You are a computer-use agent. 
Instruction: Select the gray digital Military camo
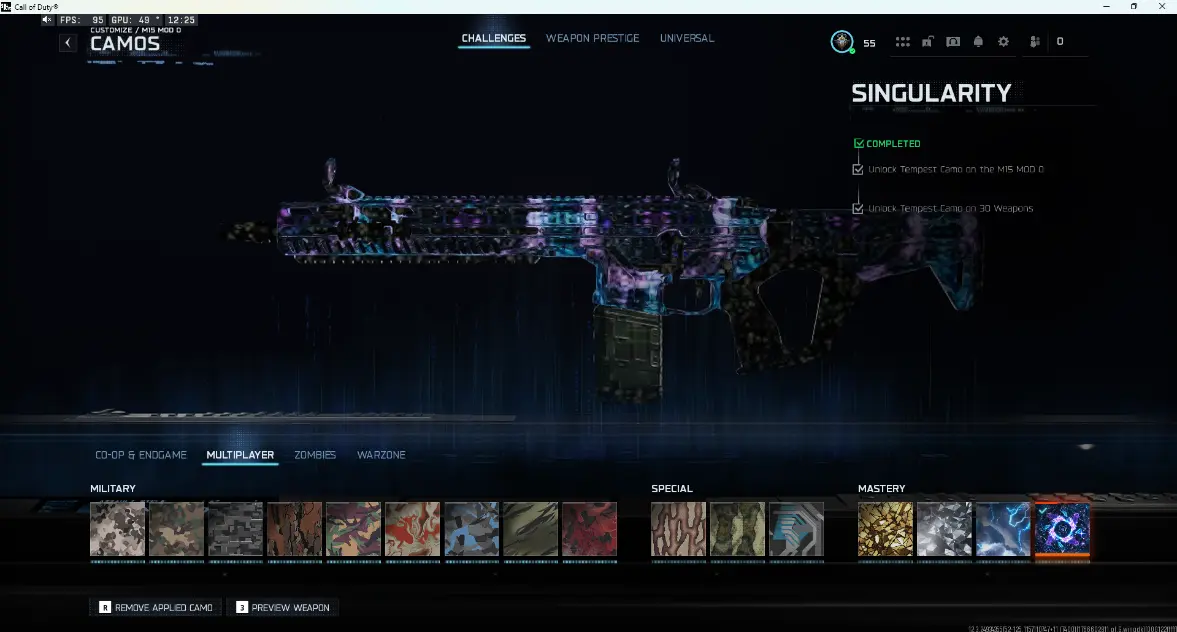pos(236,530)
